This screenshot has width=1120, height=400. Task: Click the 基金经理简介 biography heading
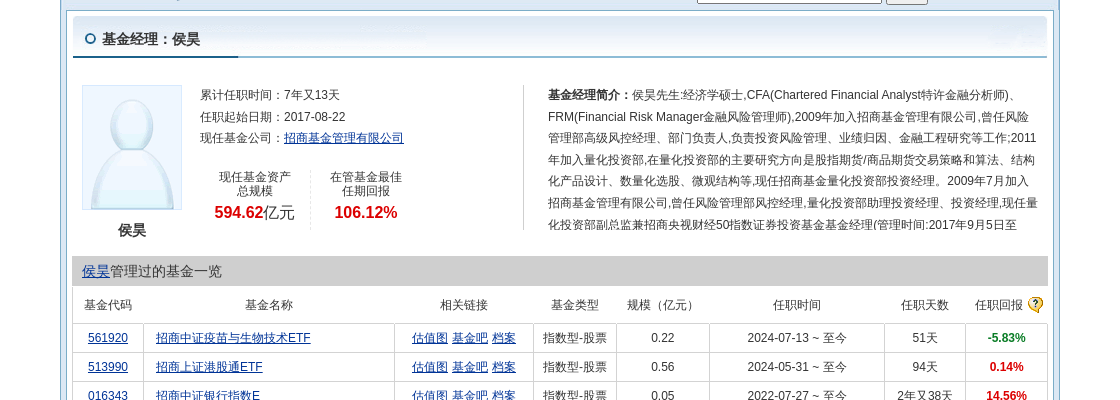tap(589, 95)
